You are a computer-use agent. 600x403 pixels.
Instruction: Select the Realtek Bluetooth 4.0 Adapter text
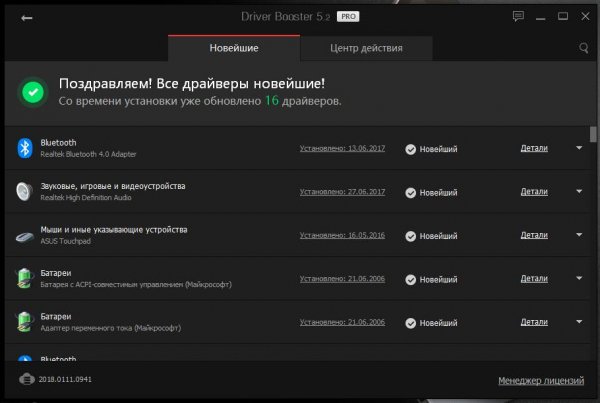(x=88, y=154)
